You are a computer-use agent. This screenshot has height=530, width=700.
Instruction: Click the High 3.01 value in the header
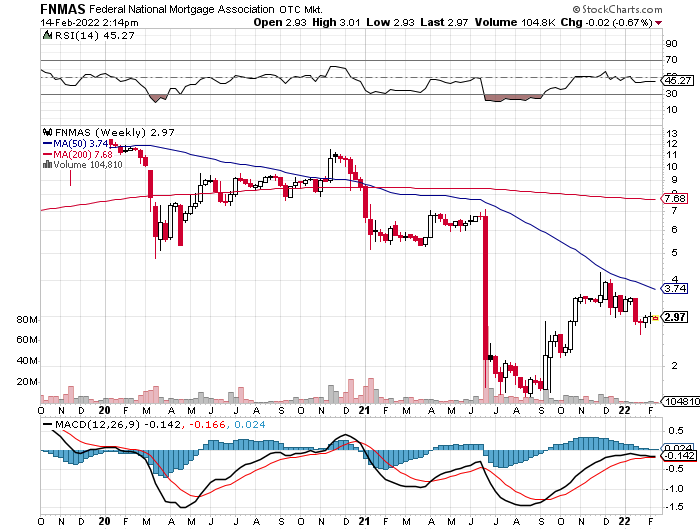coord(336,22)
